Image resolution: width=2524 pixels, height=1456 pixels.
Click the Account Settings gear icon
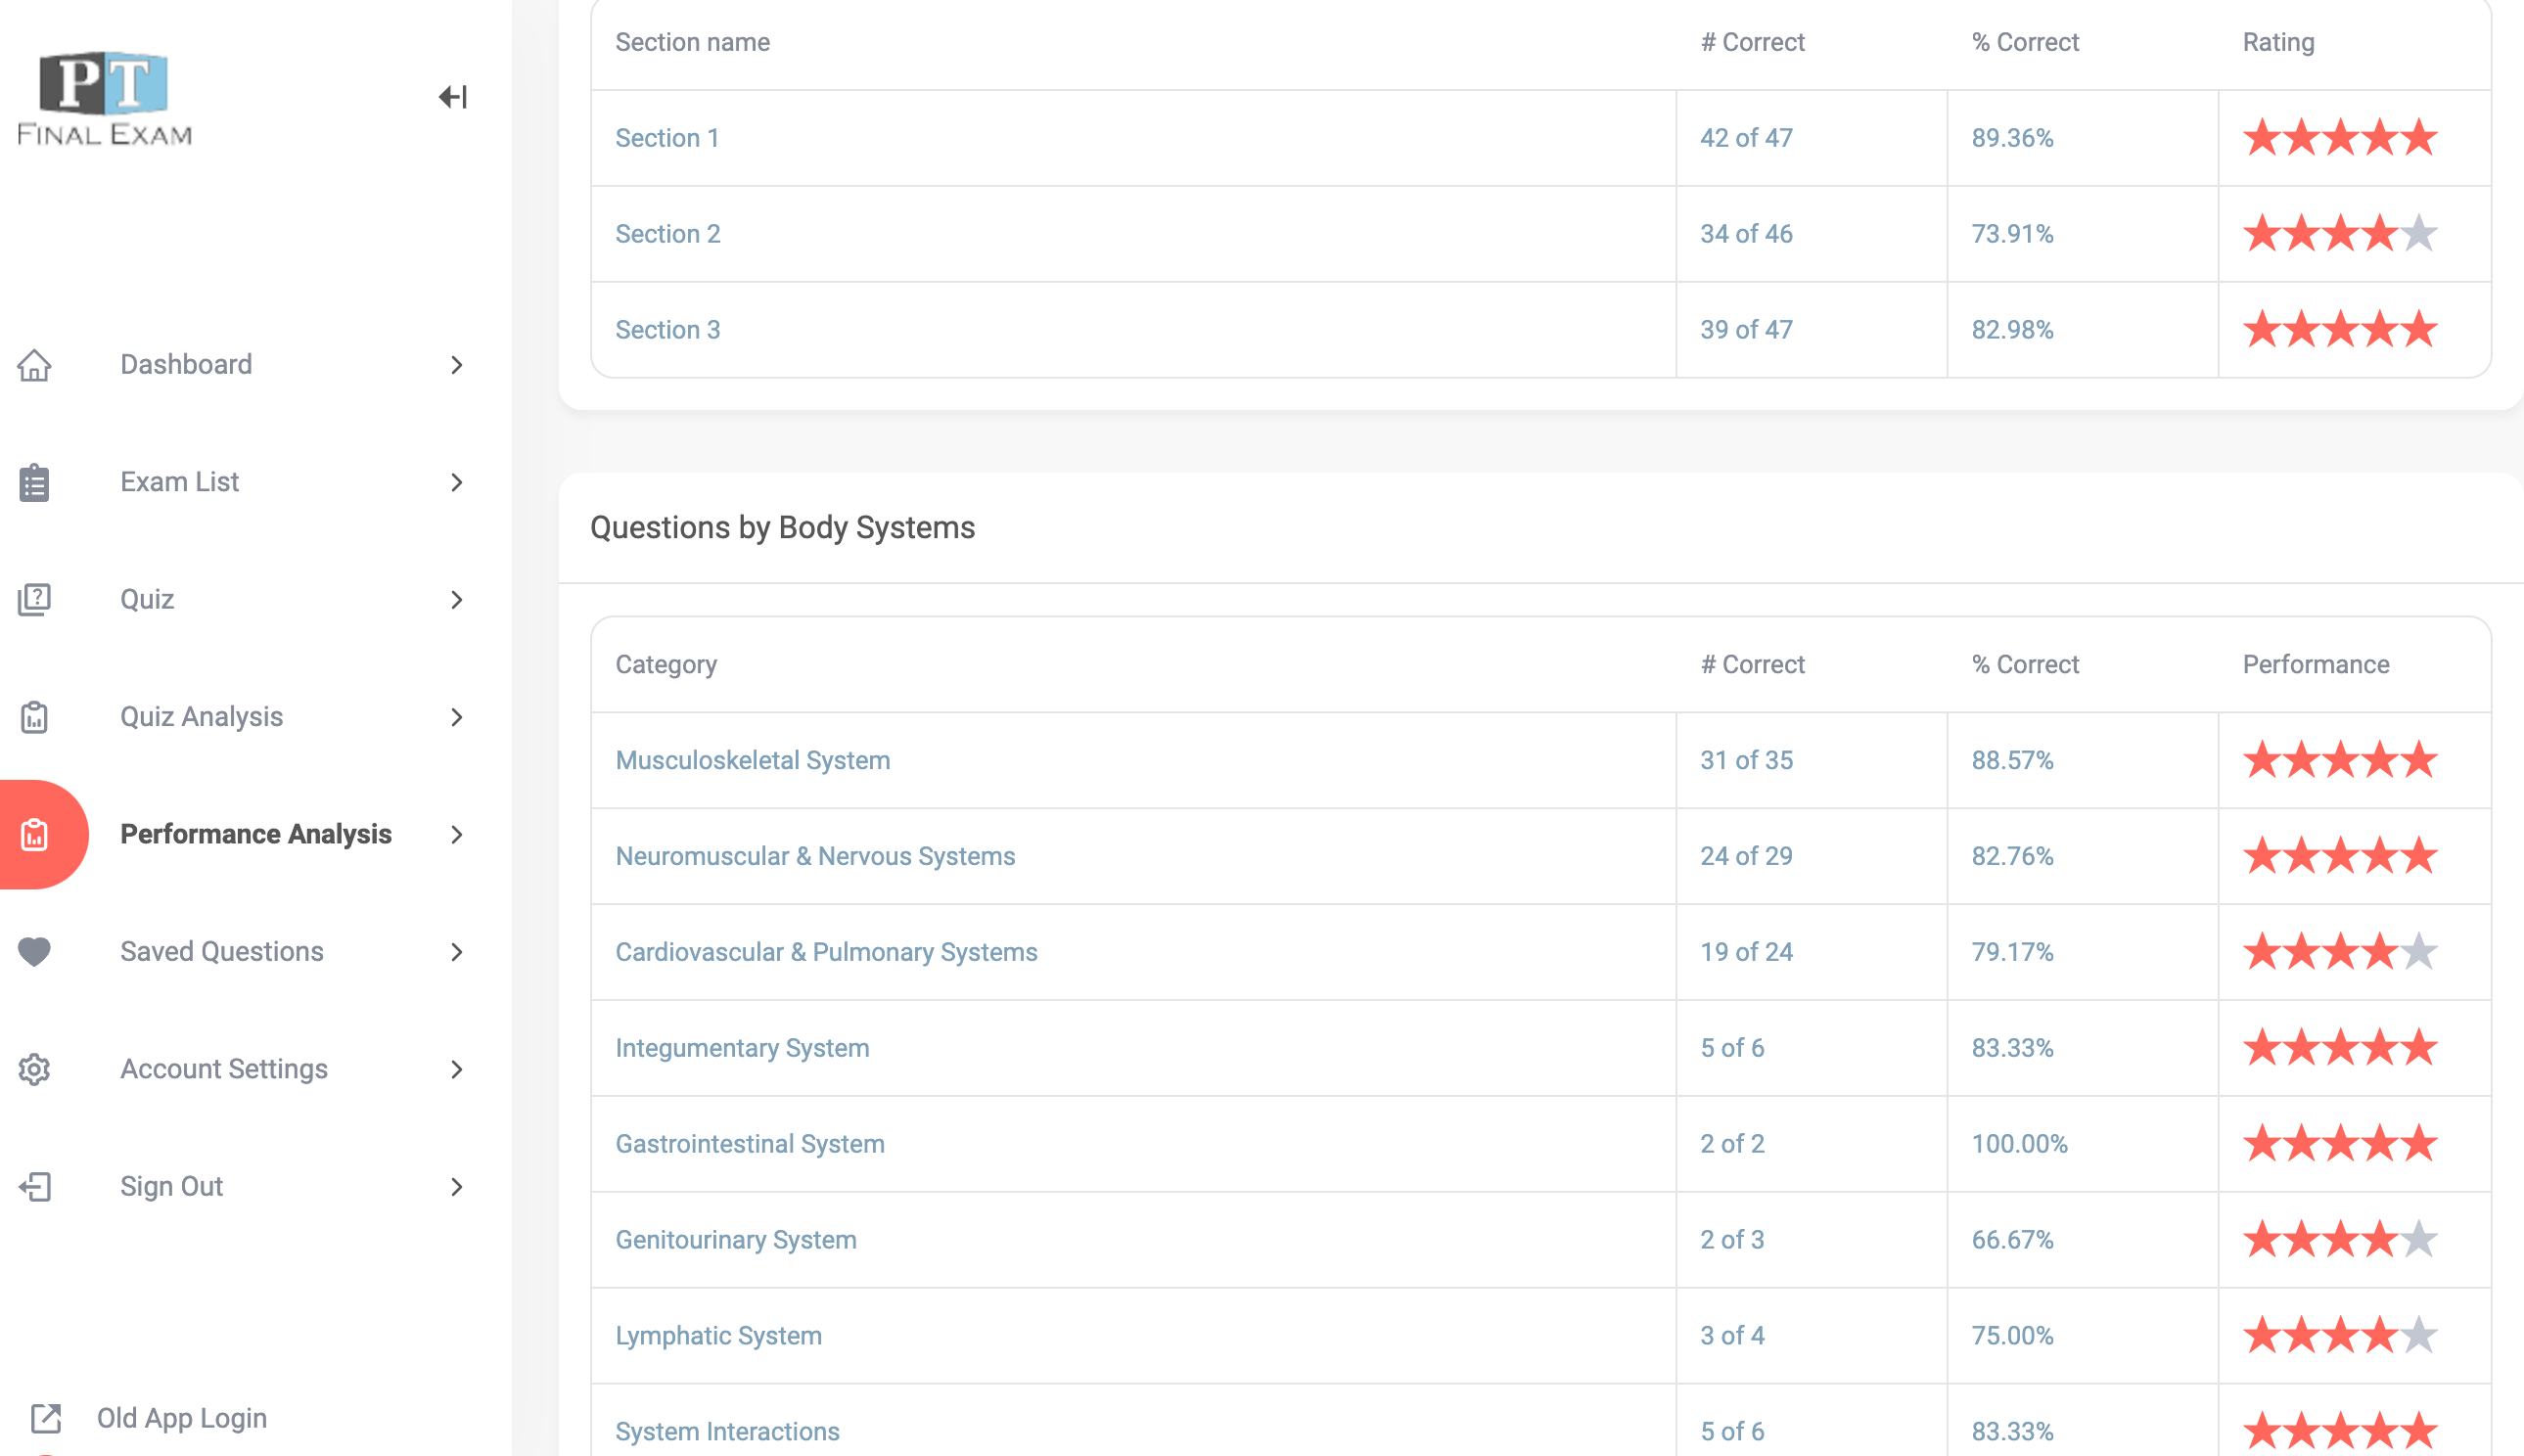(x=34, y=1069)
